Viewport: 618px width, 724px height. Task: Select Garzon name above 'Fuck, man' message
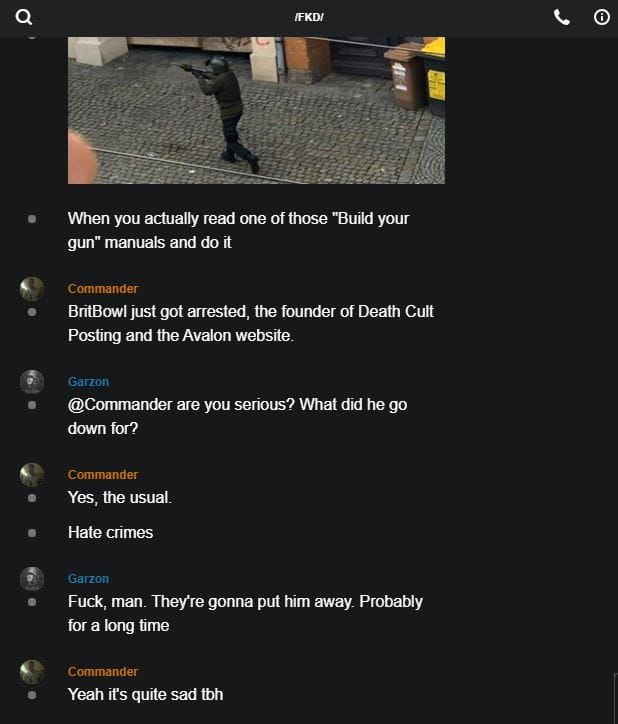click(x=88, y=579)
